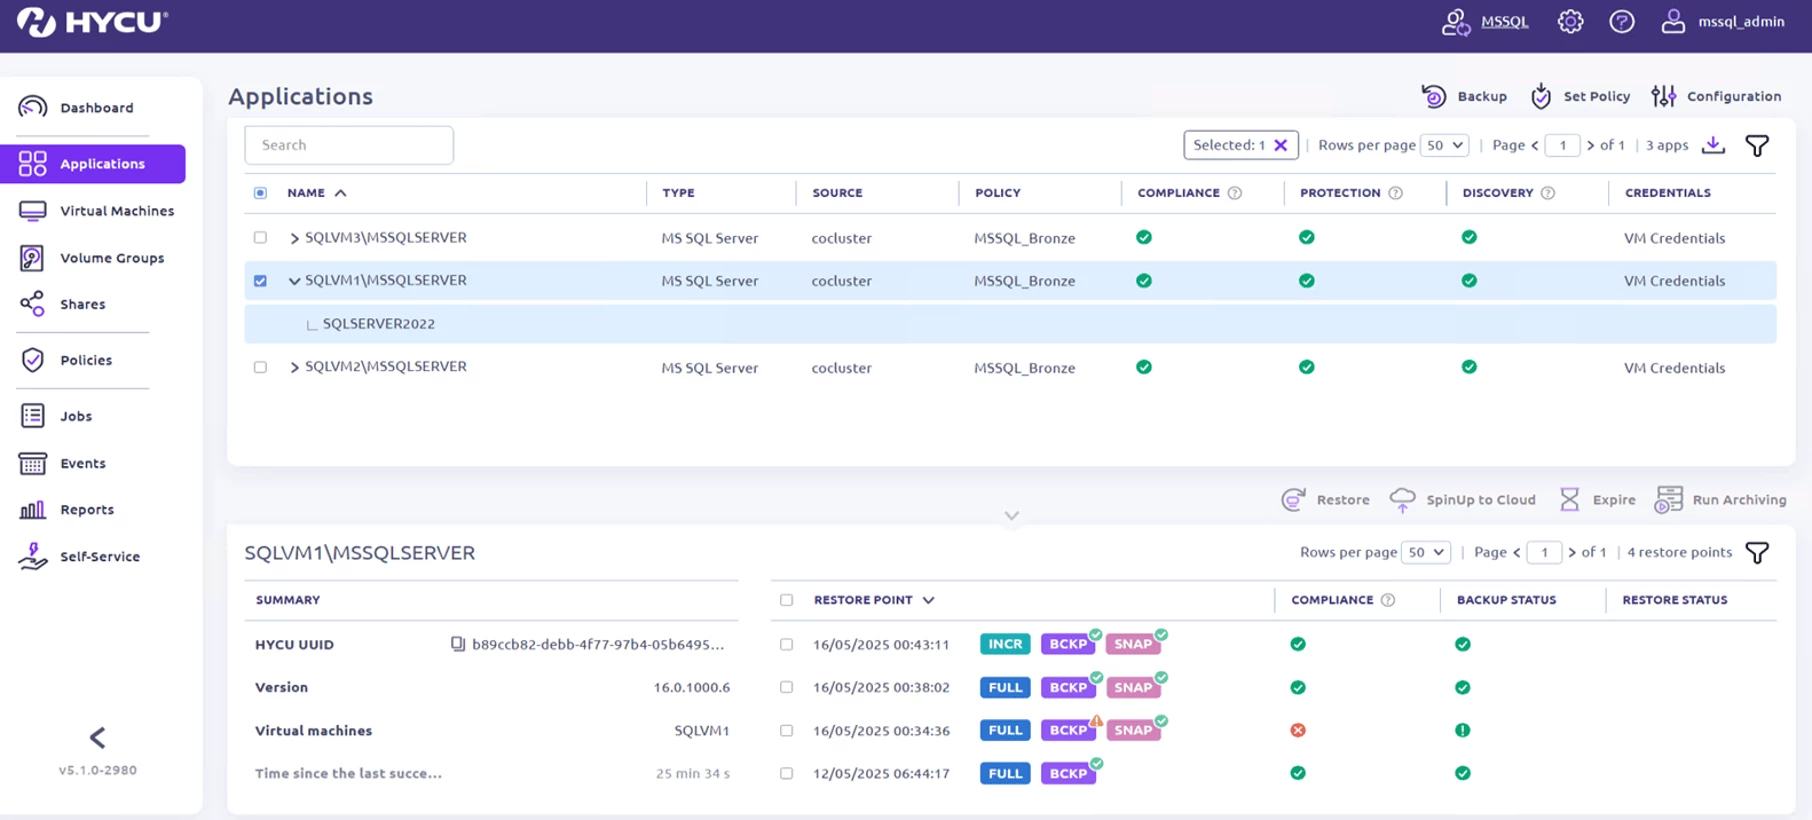Expand the SQLVM3\MSSQLSERVER row

[294, 238]
